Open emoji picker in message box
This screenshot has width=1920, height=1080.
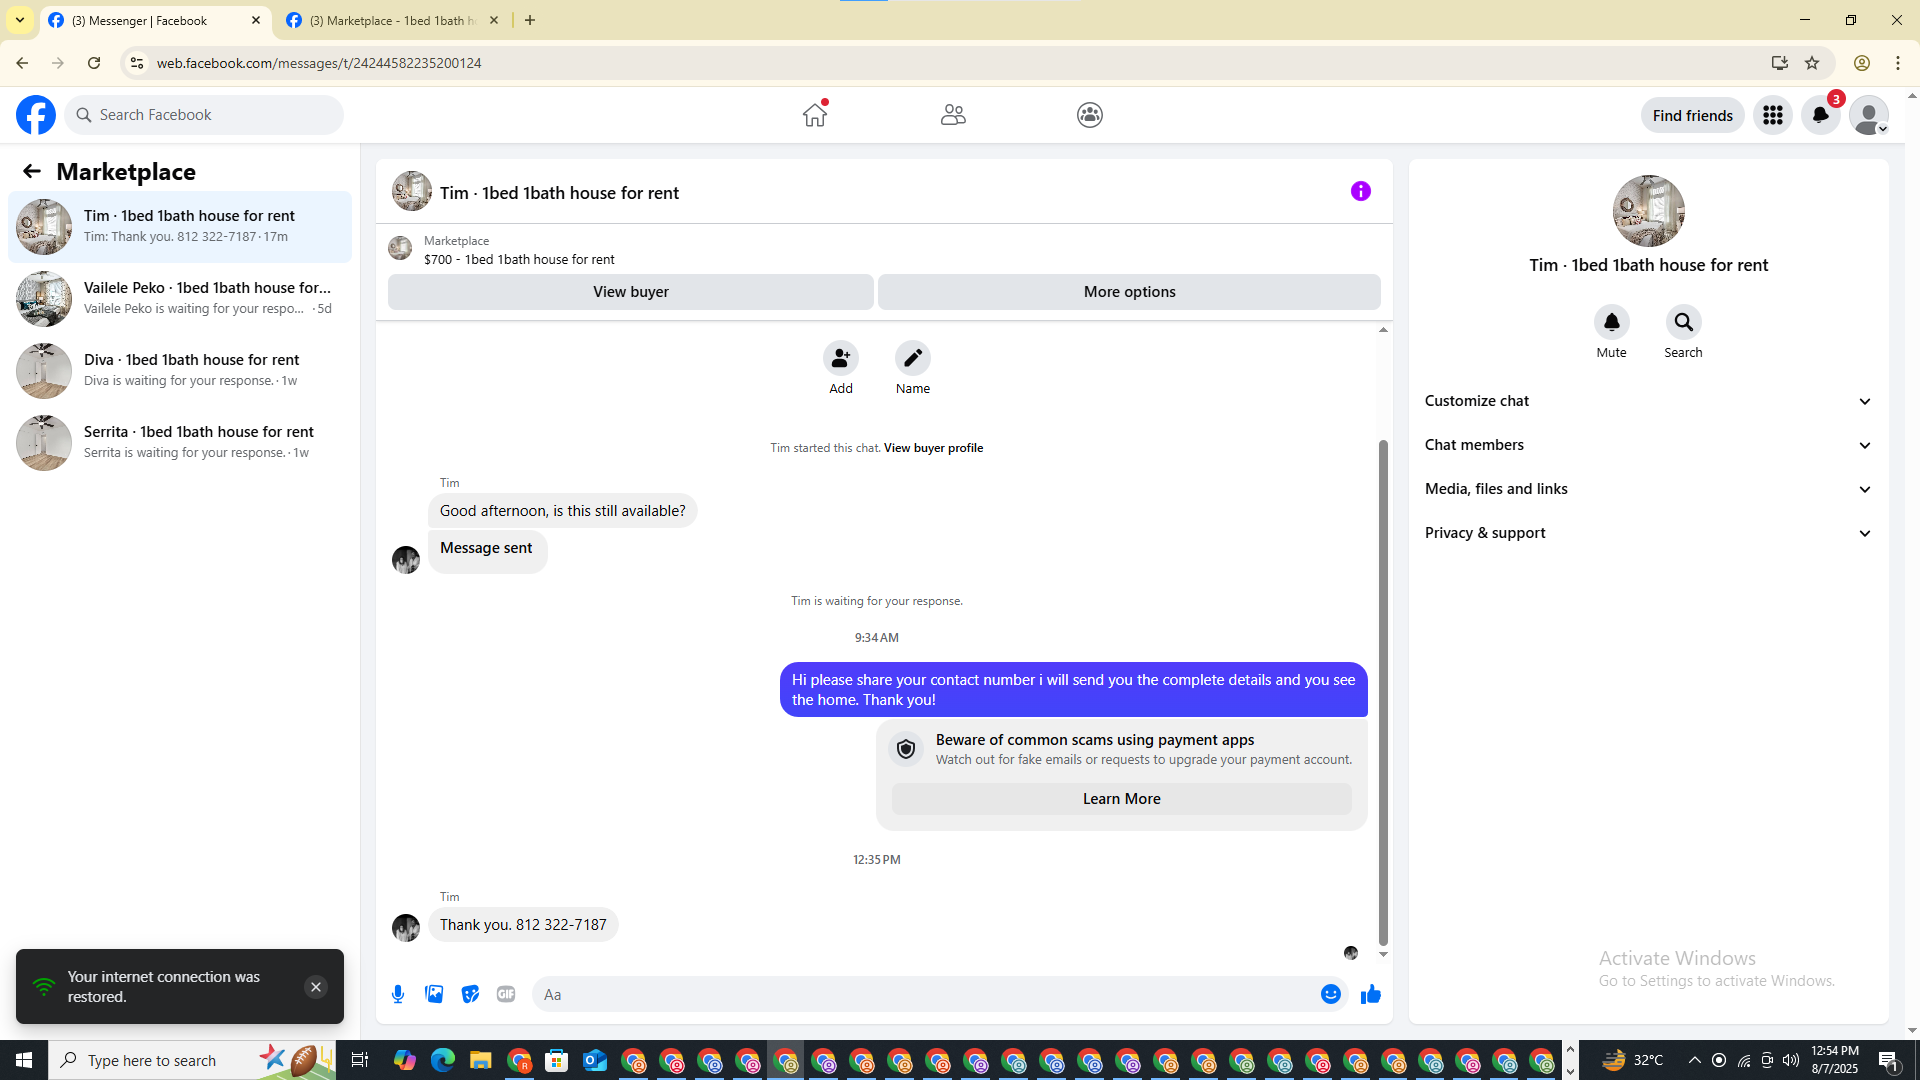(1330, 994)
